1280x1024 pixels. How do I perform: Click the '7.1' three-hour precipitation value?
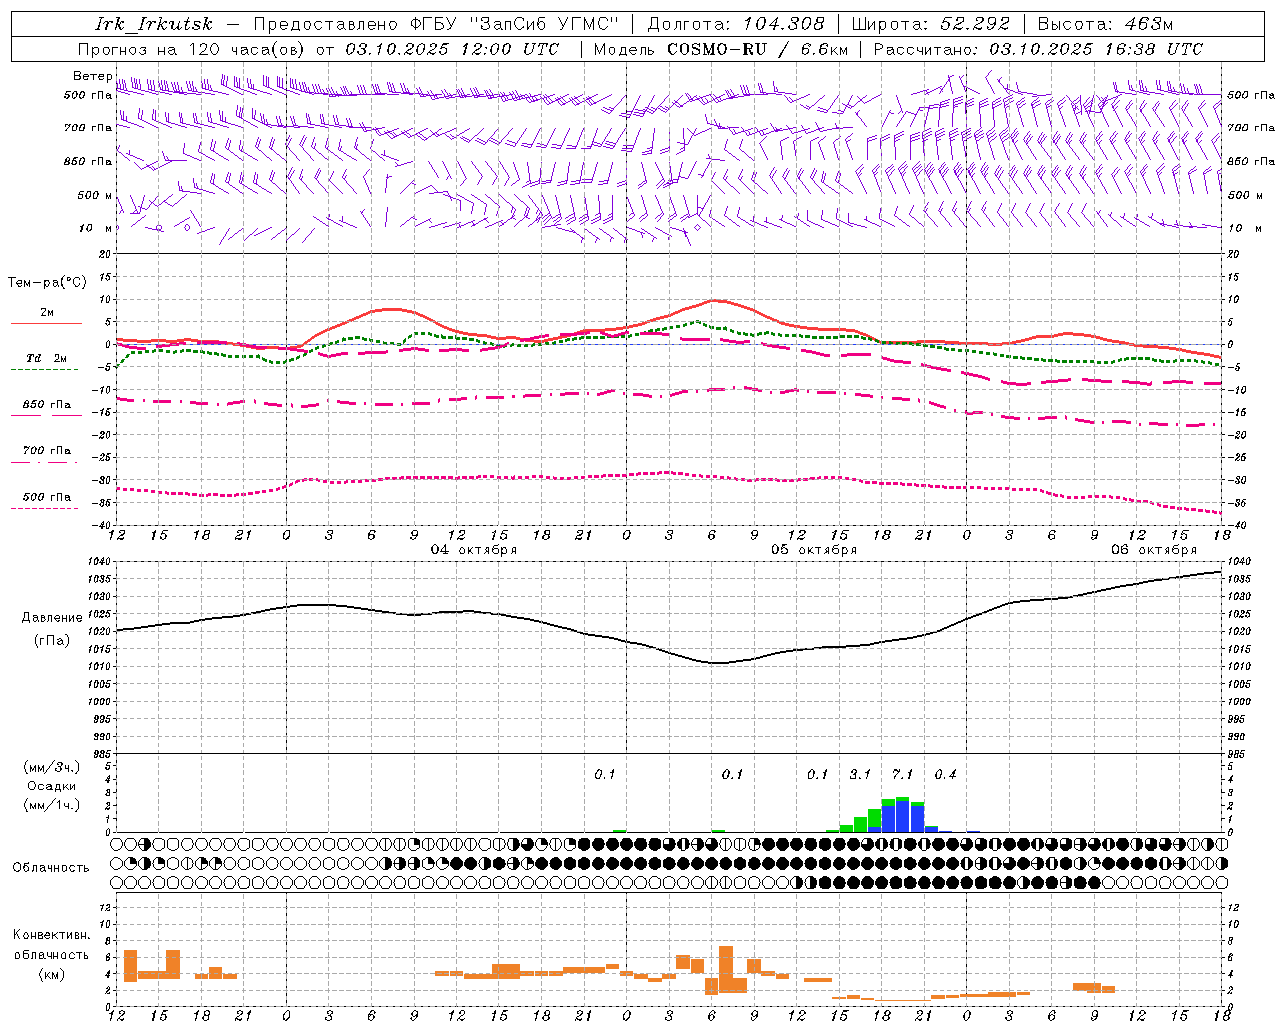[902, 774]
